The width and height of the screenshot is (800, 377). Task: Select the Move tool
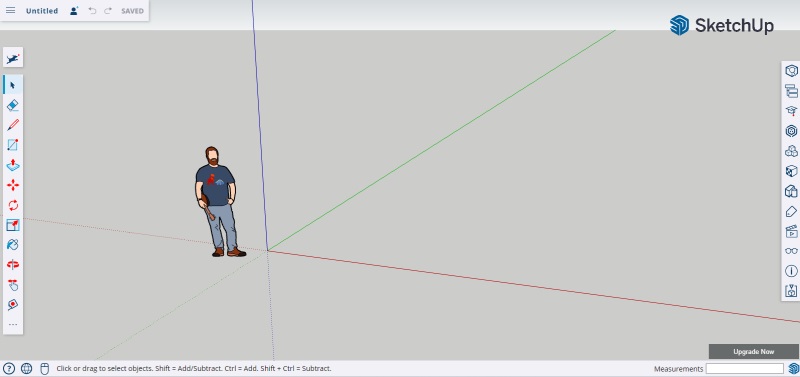(13, 185)
